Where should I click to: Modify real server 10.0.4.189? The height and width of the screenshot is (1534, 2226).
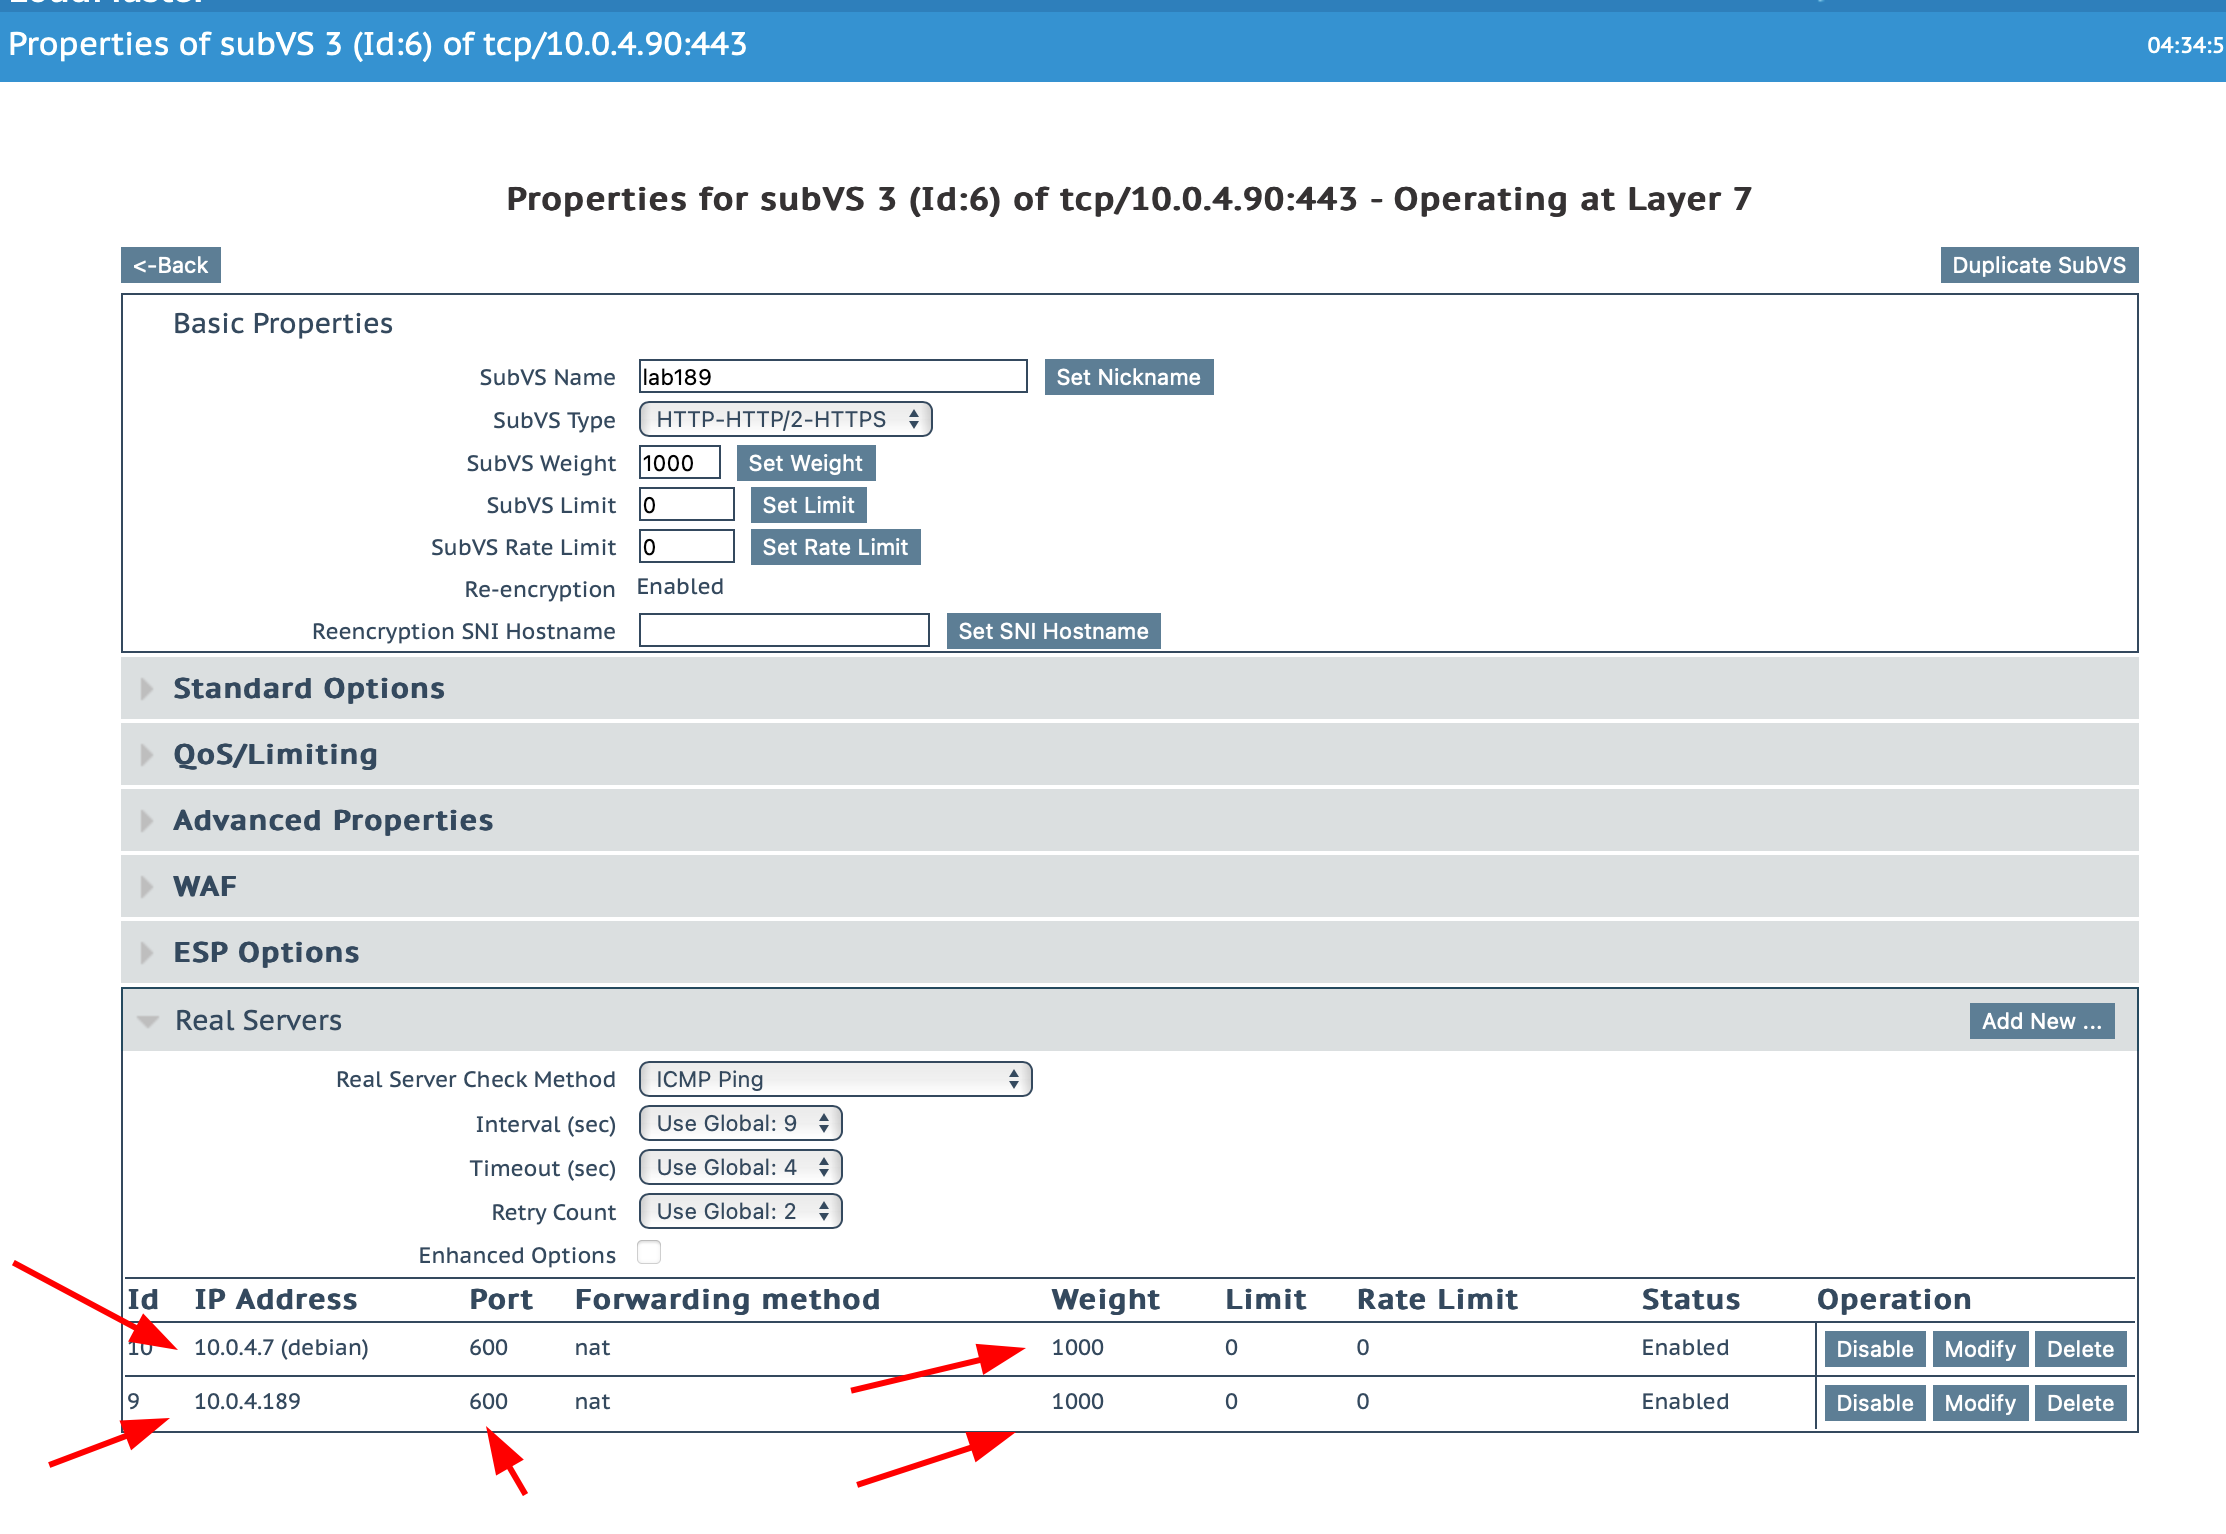[1979, 1403]
